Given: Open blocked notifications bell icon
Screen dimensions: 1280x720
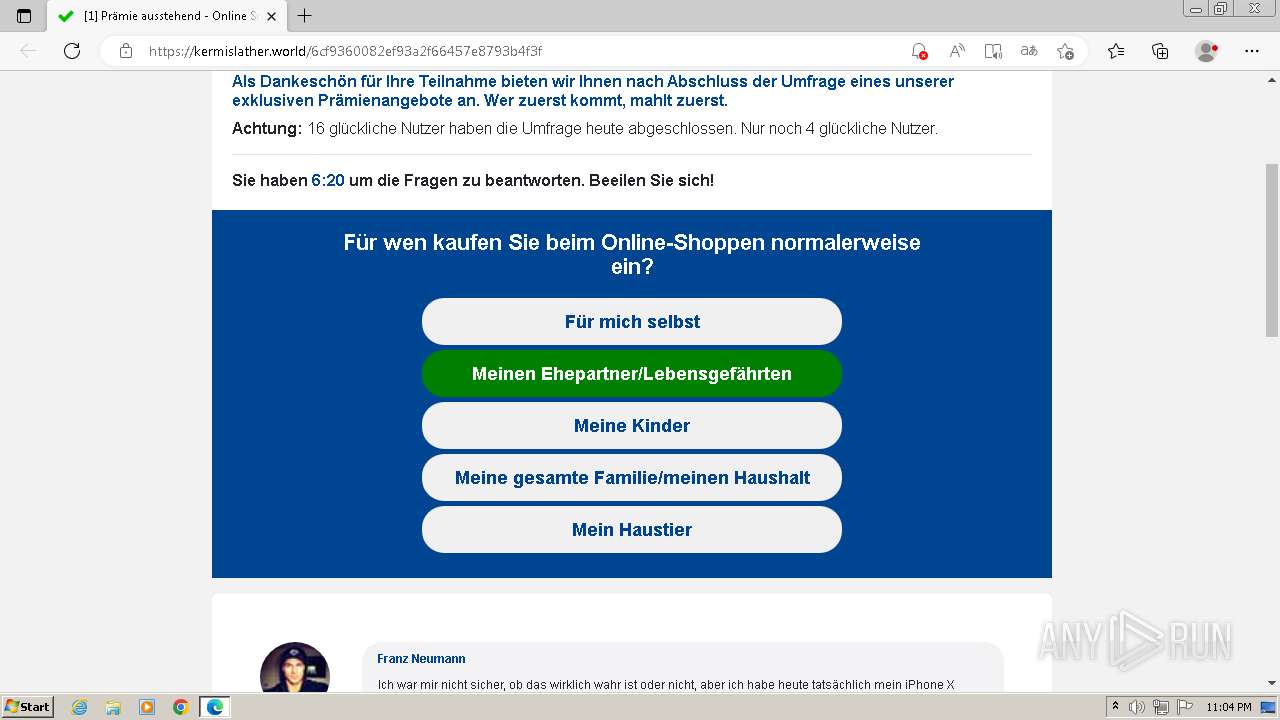Looking at the screenshot, I should point(919,51).
